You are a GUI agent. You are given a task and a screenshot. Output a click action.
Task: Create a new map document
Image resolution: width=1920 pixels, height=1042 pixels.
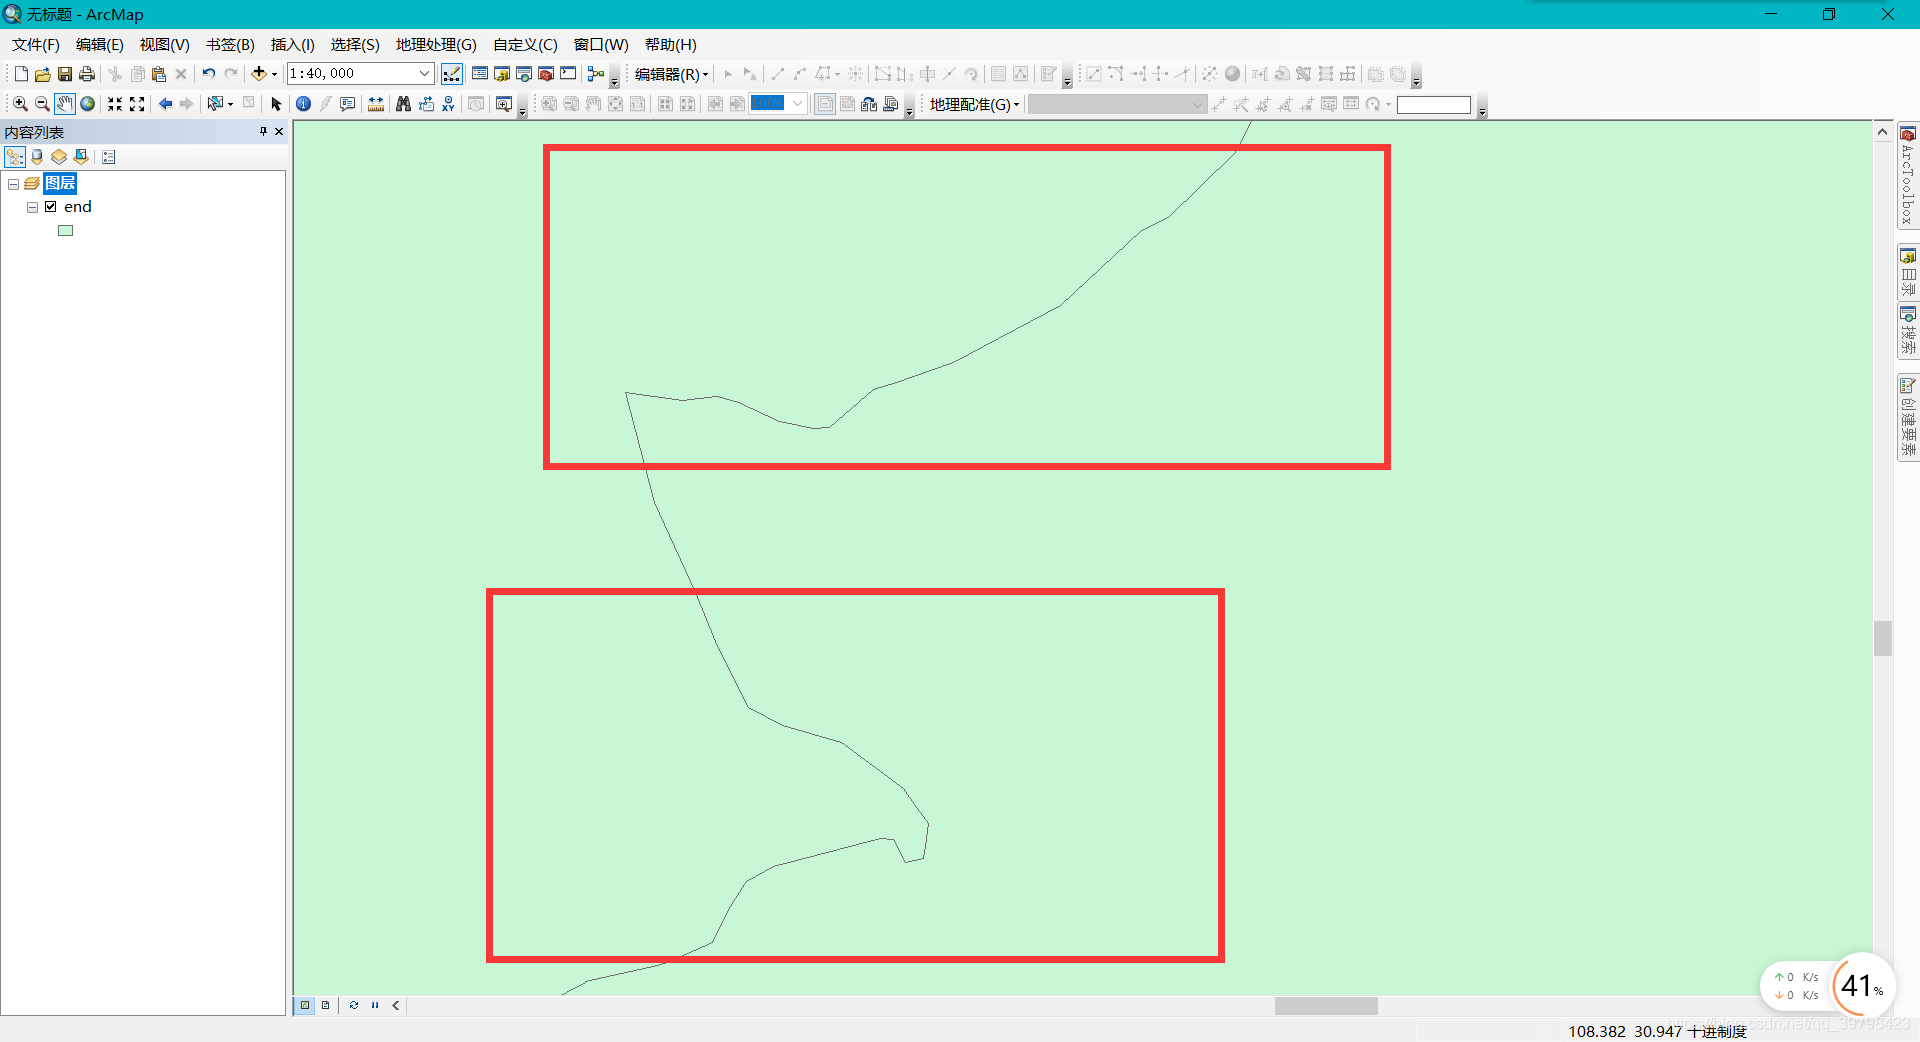[x=21, y=74]
